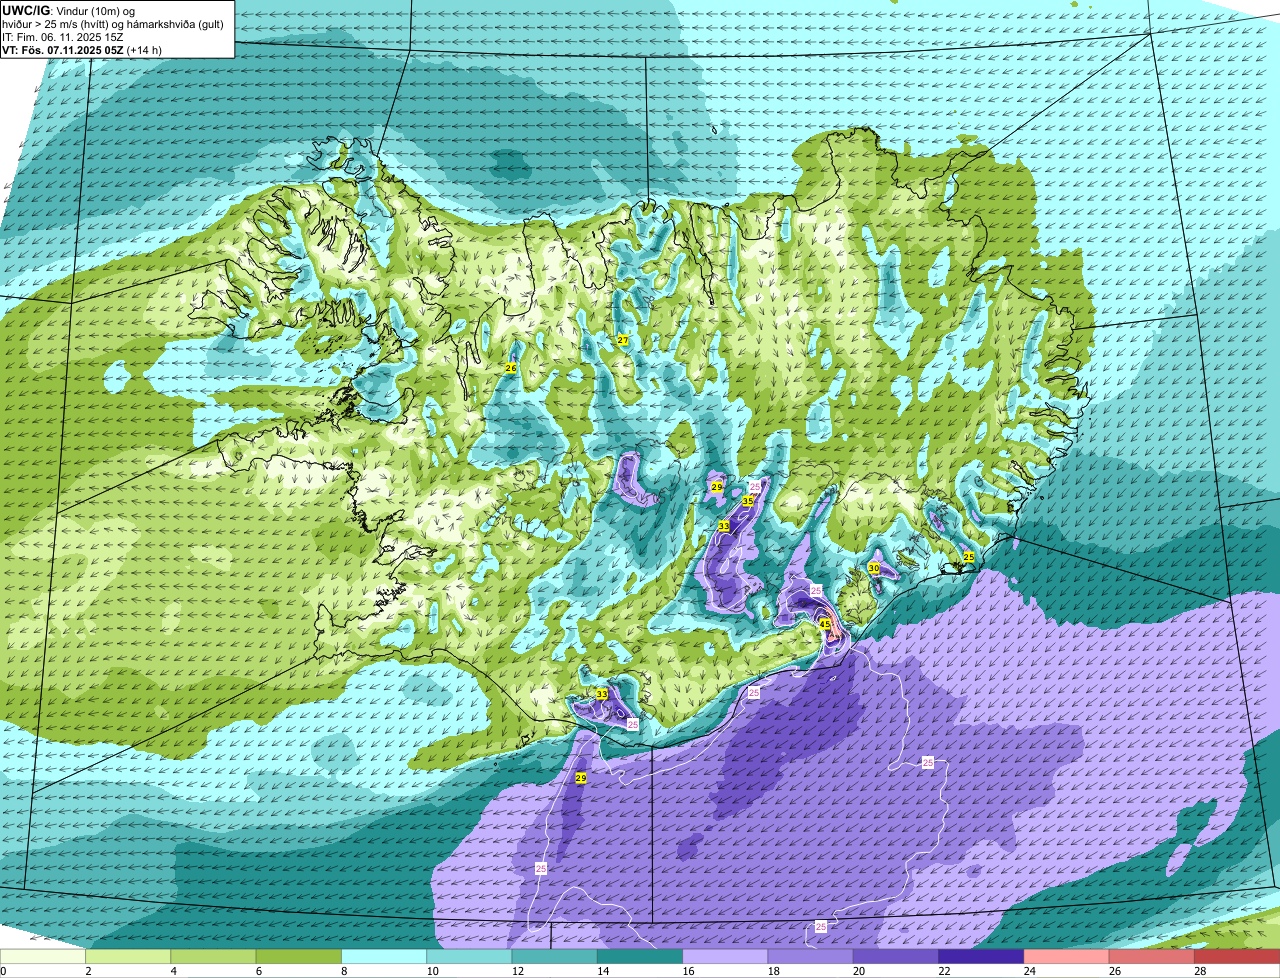
Task: Click scale tick number 0 on color bar
Action: tap(3, 971)
